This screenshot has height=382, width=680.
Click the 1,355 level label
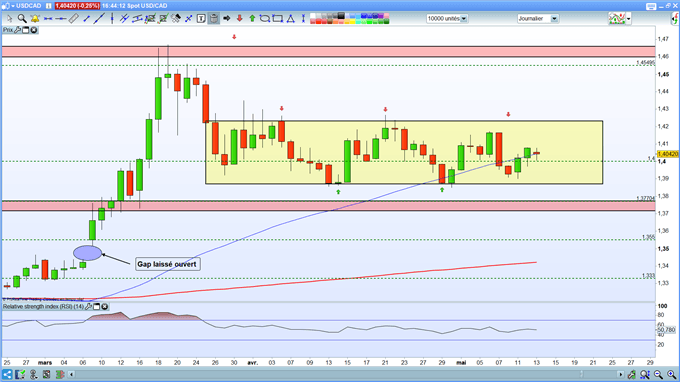click(648, 237)
